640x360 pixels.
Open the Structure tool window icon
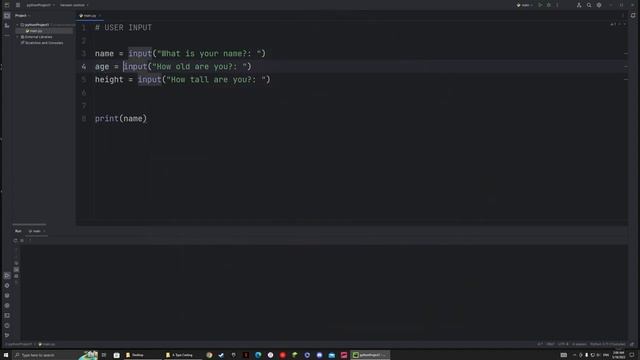(7, 25)
